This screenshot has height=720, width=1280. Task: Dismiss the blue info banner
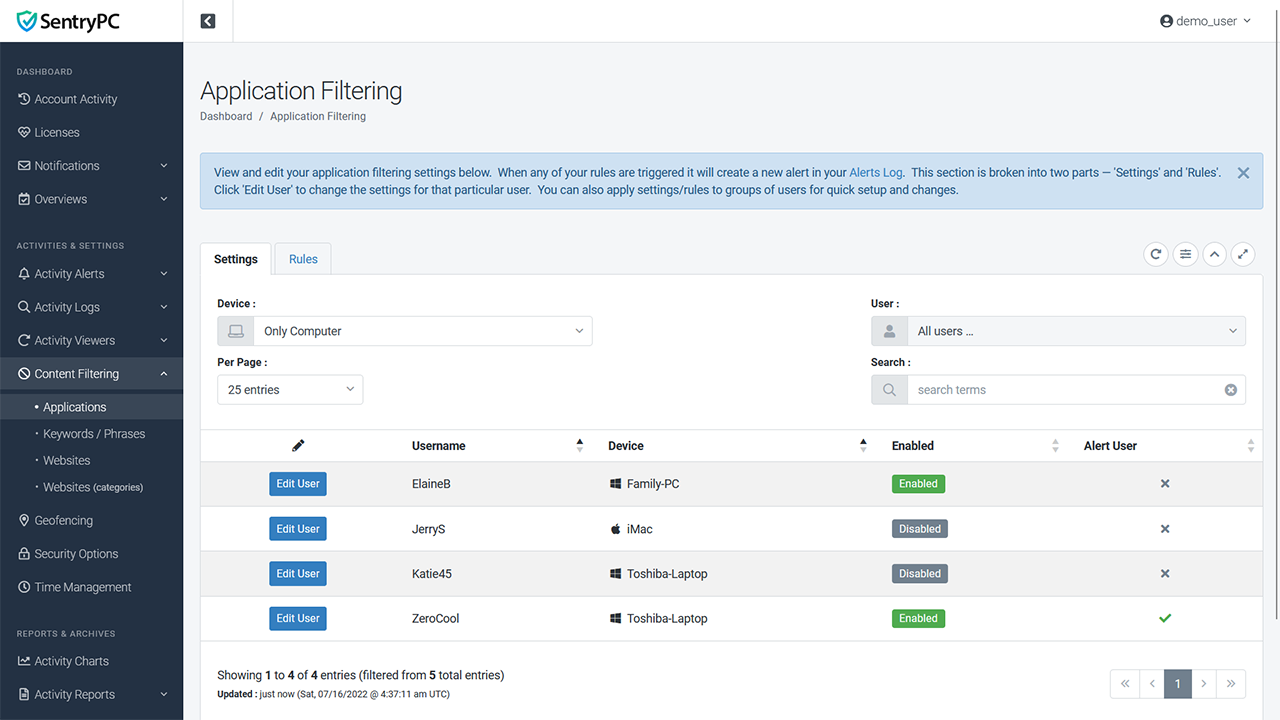click(x=1243, y=173)
